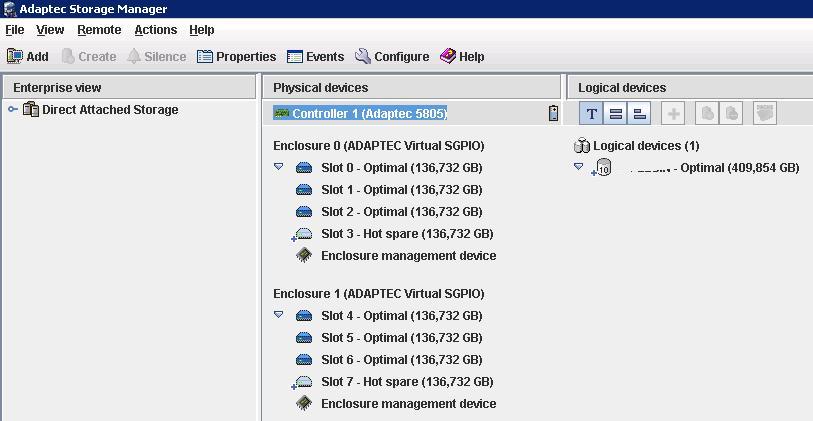This screenshot has height=421, width=813.
Task: Click the Help book icon in toolbar
Action: [448, 57]
